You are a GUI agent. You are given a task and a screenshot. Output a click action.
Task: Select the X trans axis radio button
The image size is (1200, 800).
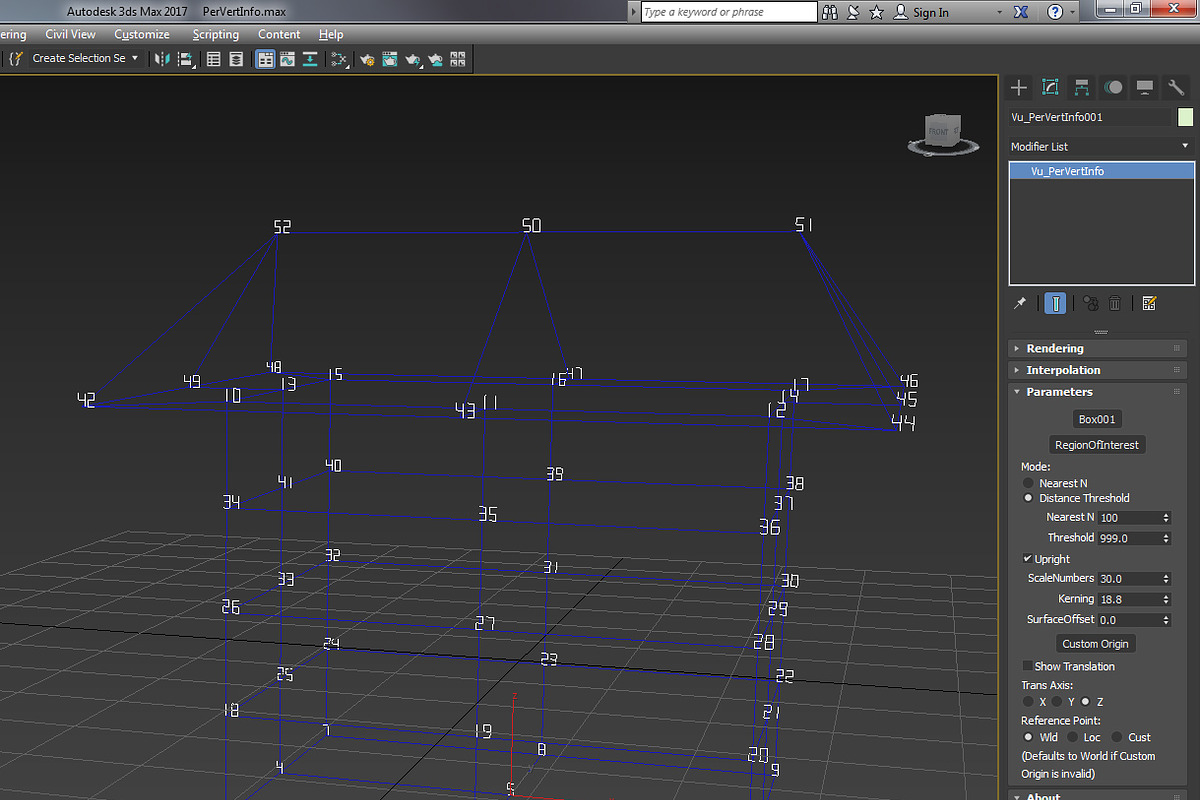(1028, 702)
